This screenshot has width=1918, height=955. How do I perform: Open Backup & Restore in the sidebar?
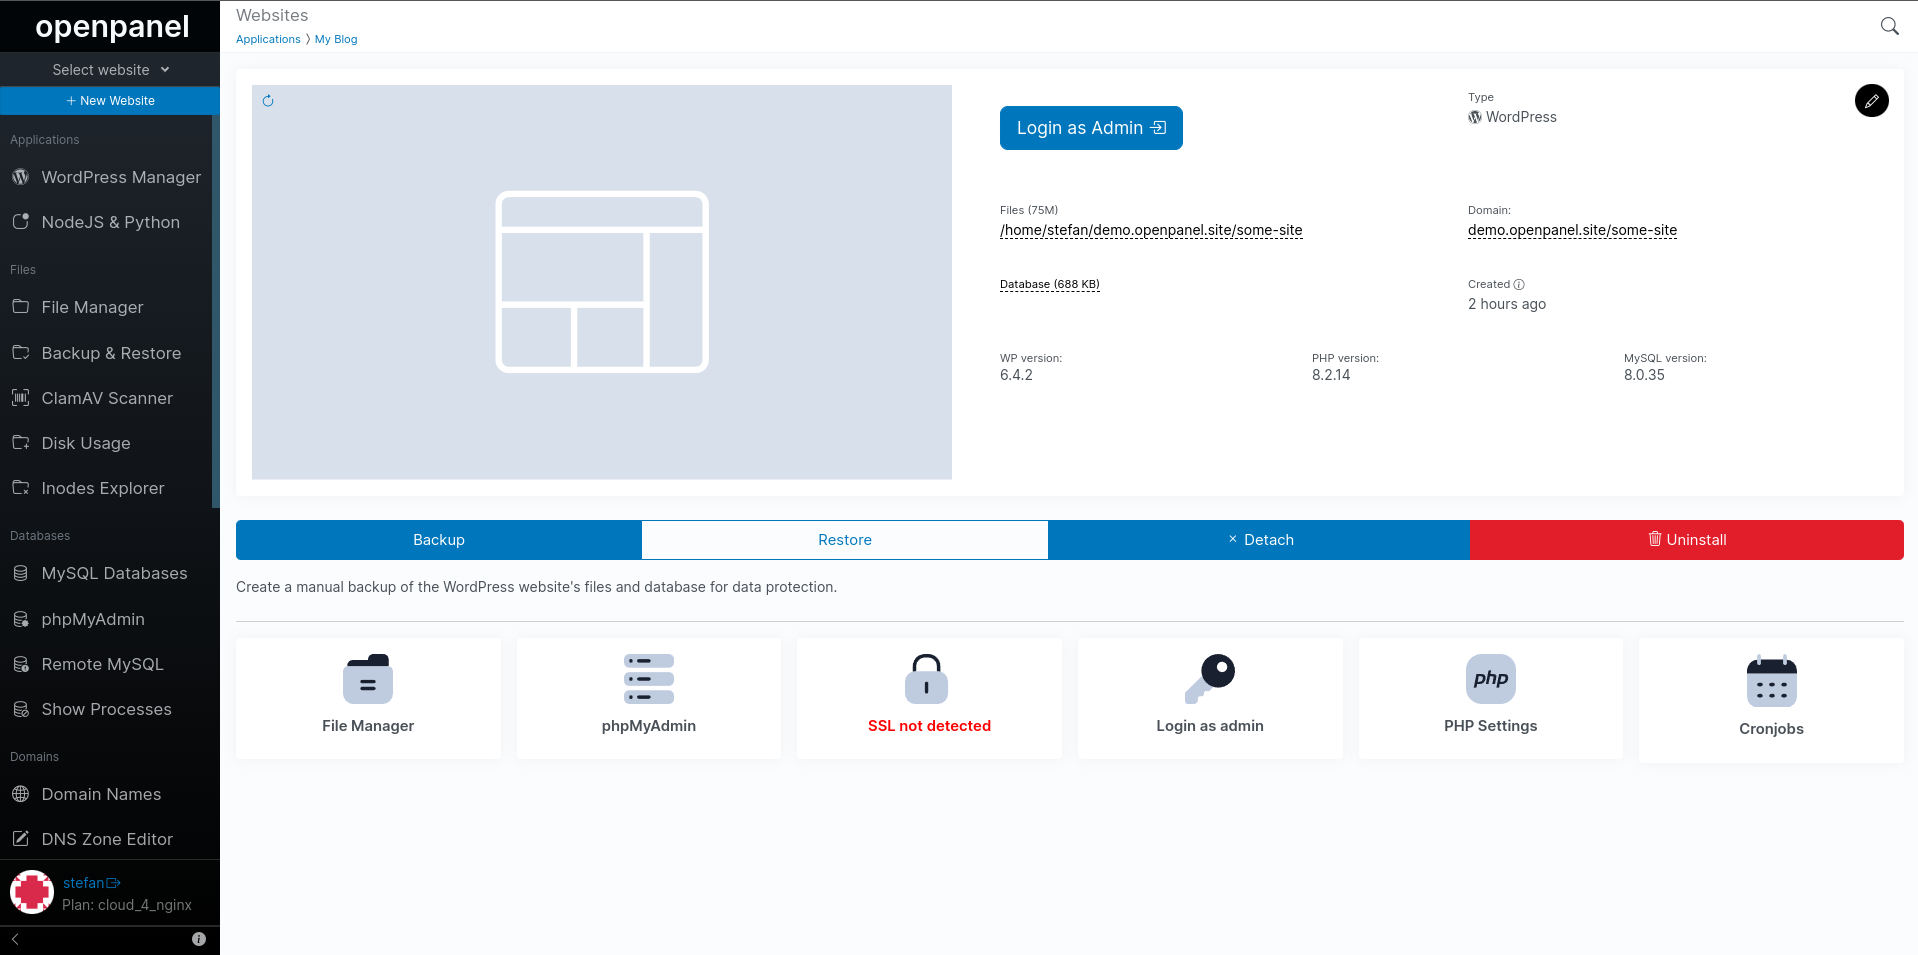coord(111,353)
